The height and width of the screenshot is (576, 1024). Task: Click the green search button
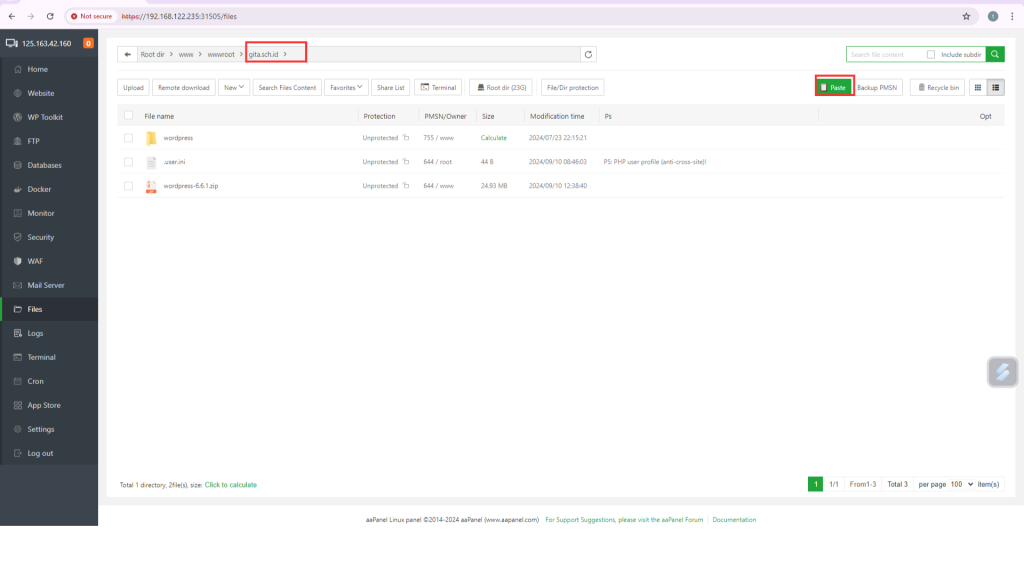point(996,54)
